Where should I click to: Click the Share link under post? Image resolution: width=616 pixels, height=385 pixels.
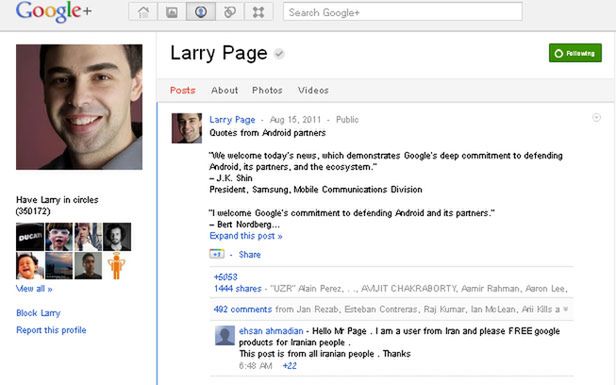tap(249, 255)
